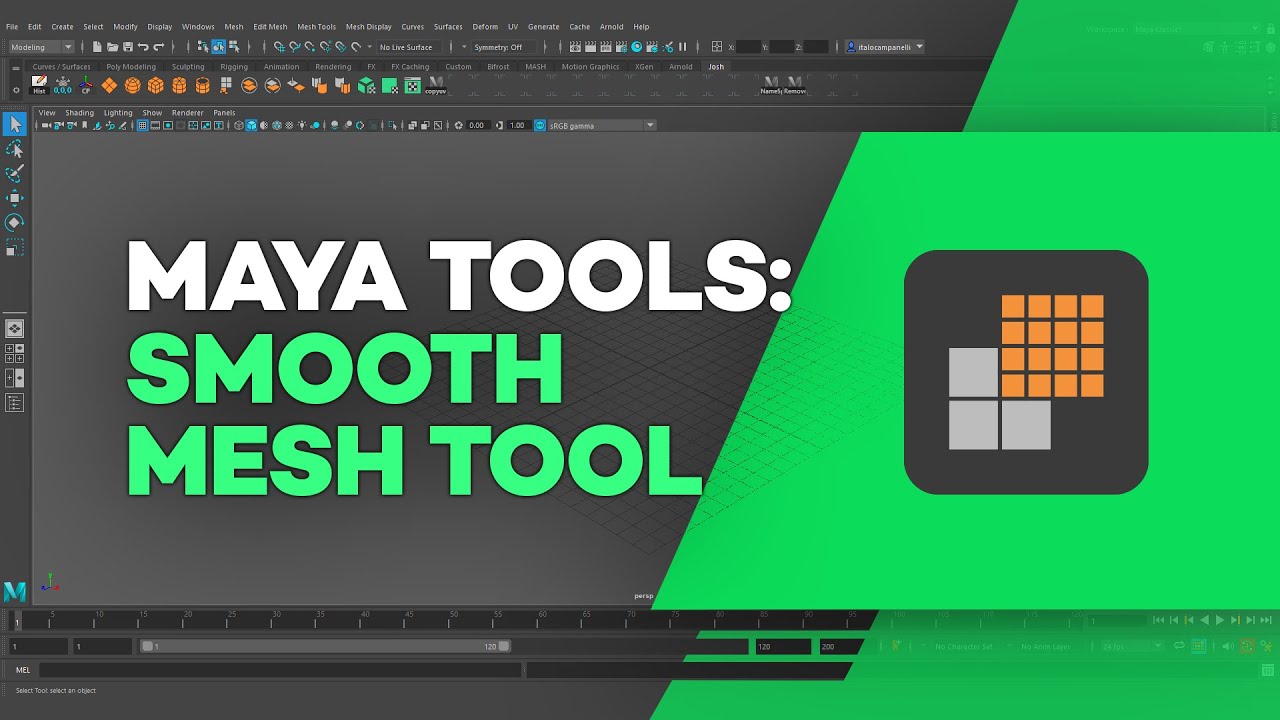The image size is (1280, 720).
Task: Toggle snap to grids magnet
Action: click(x=280, y=47)
